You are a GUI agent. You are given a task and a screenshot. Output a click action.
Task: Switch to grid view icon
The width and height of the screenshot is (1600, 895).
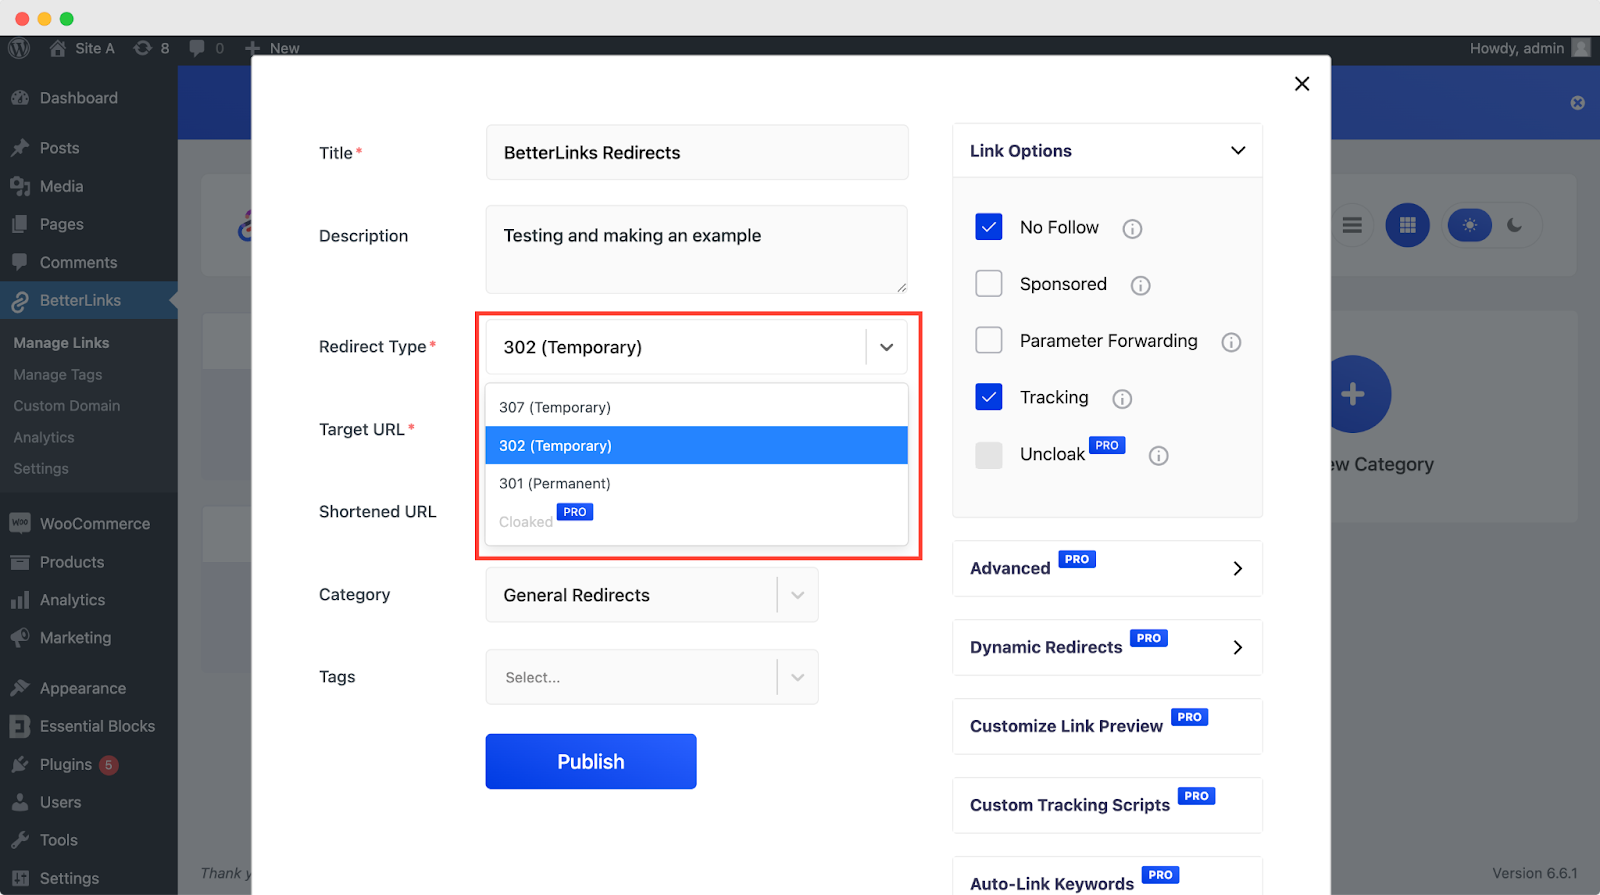click(x=1407, y=225)
